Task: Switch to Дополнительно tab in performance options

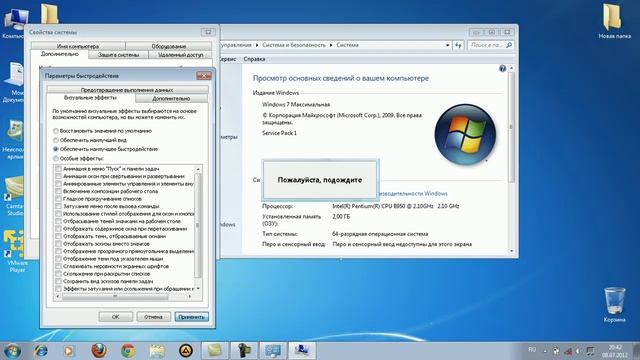Action: click(x=171, y=98)
